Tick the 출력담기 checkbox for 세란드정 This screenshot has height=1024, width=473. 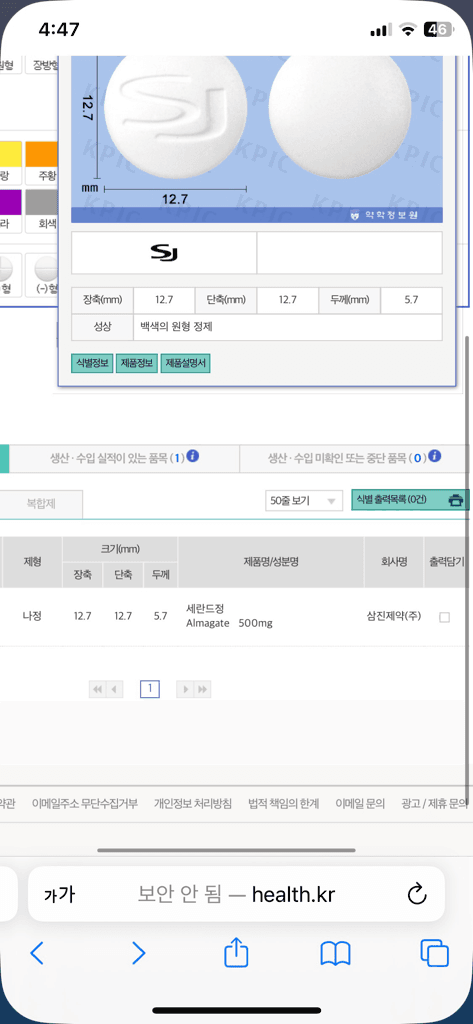444,617
